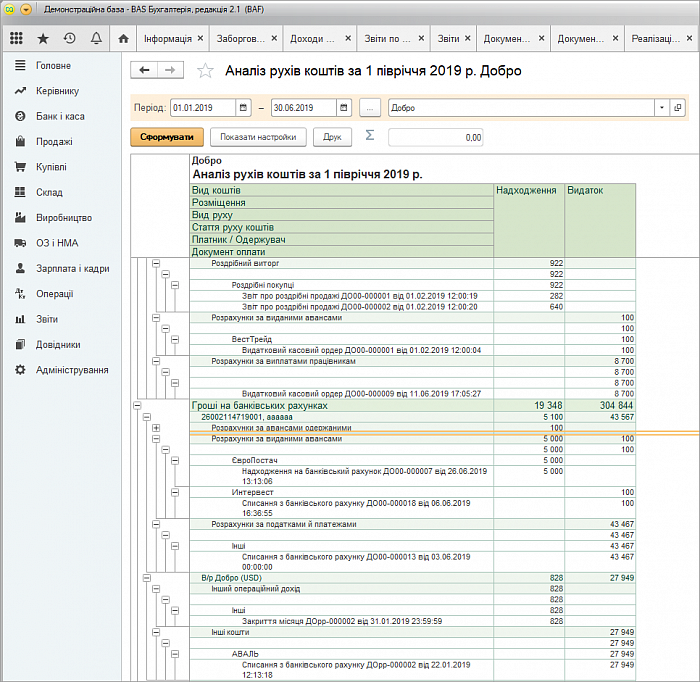This screenshot has width=700, height=682.
Task: Open organization dropdown for Добро
Action: click(x=661, y=108)
